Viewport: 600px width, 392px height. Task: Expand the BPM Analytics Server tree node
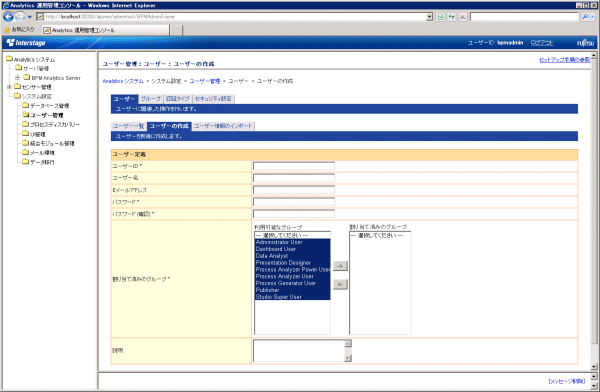point(17,78)
